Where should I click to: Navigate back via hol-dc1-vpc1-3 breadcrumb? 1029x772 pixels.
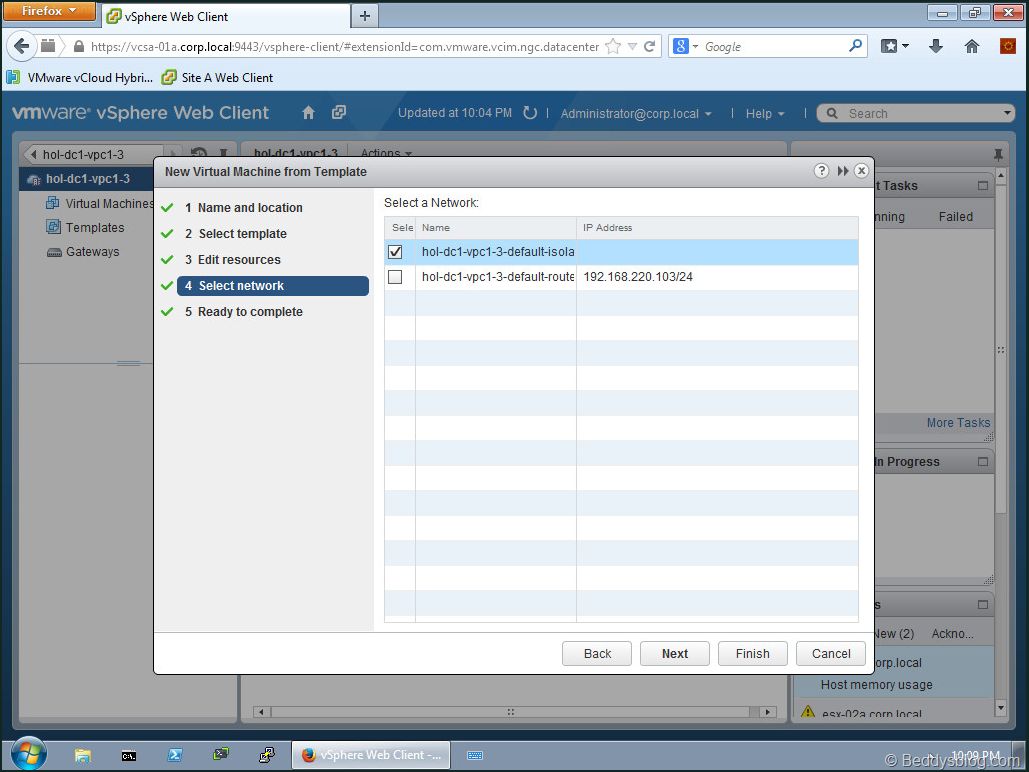point(92,155)
